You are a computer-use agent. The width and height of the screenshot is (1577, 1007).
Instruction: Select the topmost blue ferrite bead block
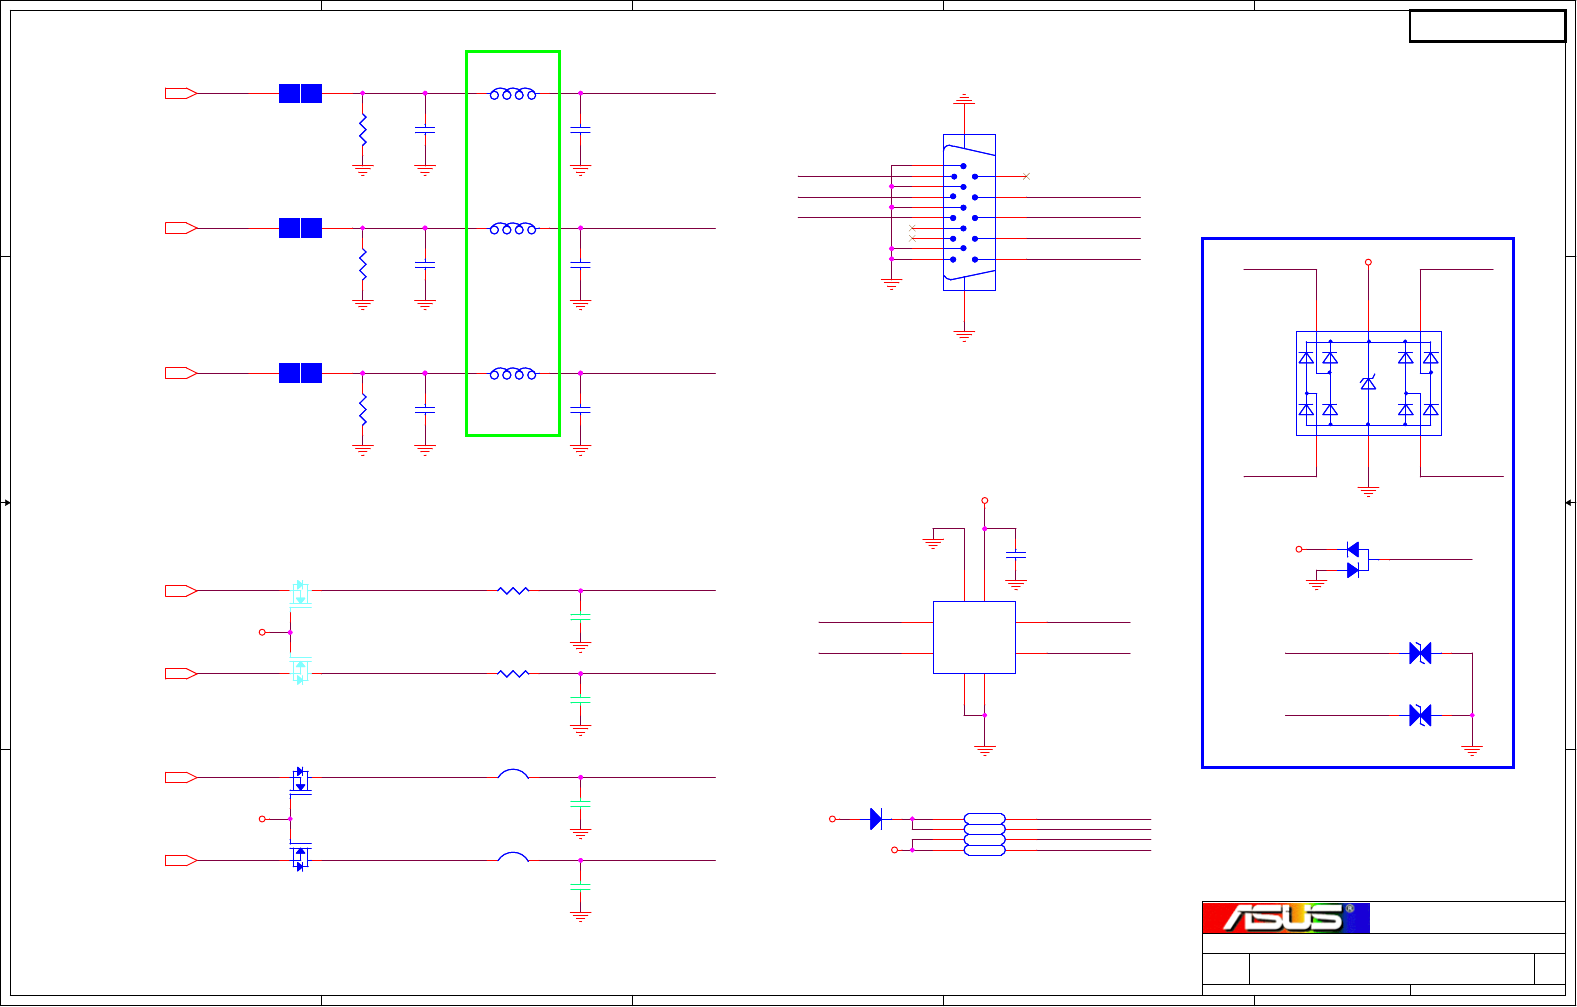coord(300,93)
